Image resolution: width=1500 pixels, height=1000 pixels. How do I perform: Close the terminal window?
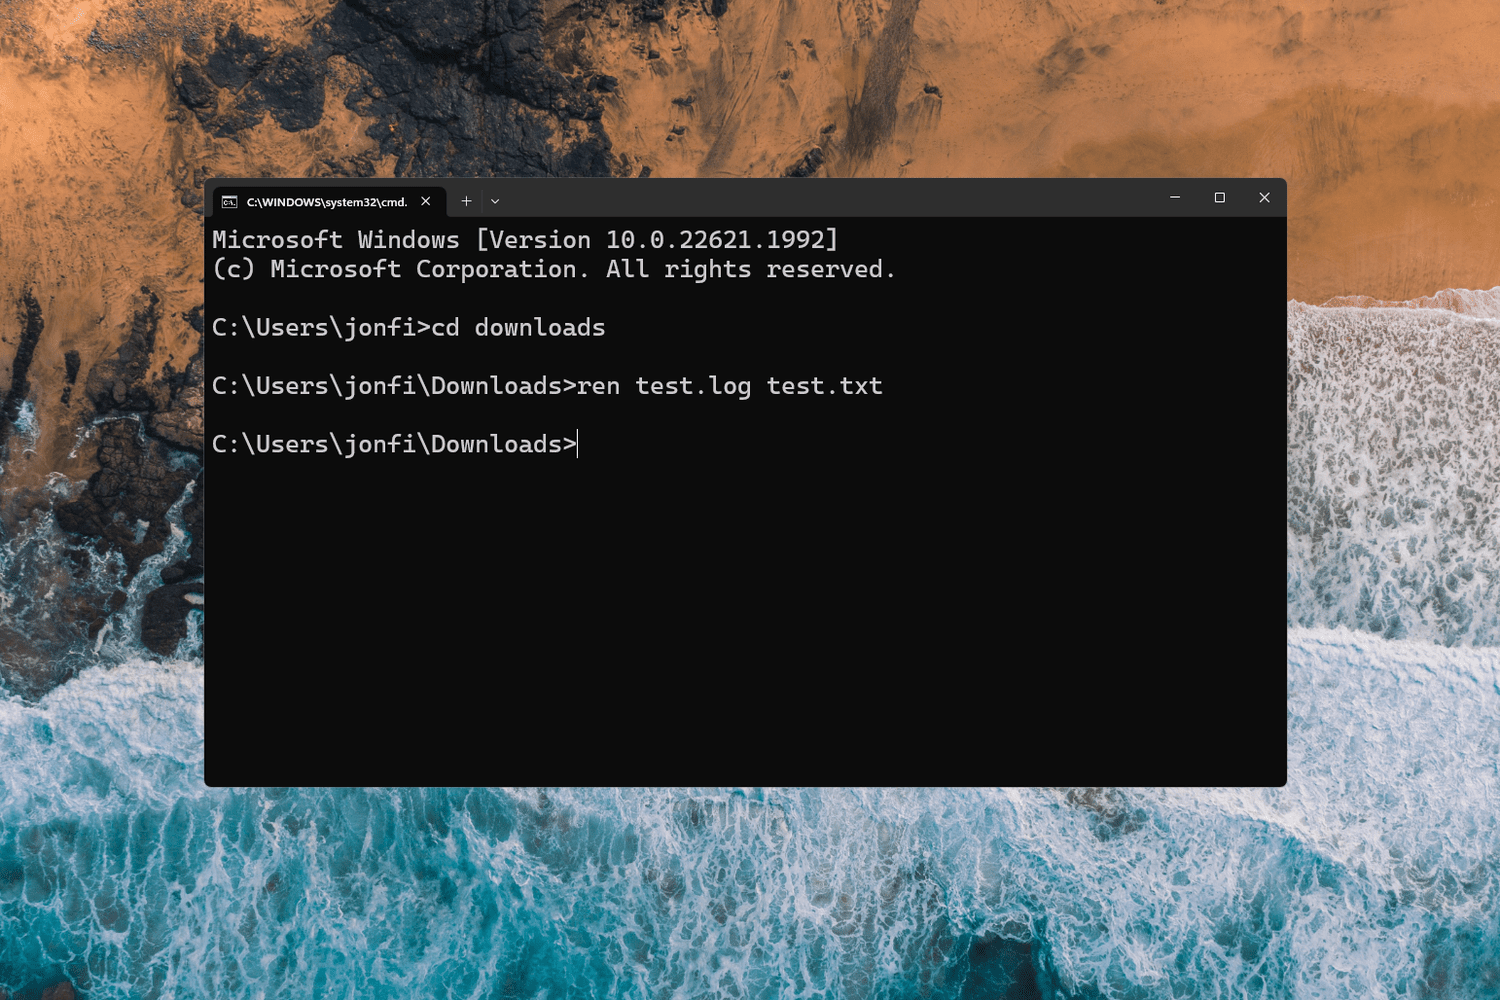(x=1264, y=198)
